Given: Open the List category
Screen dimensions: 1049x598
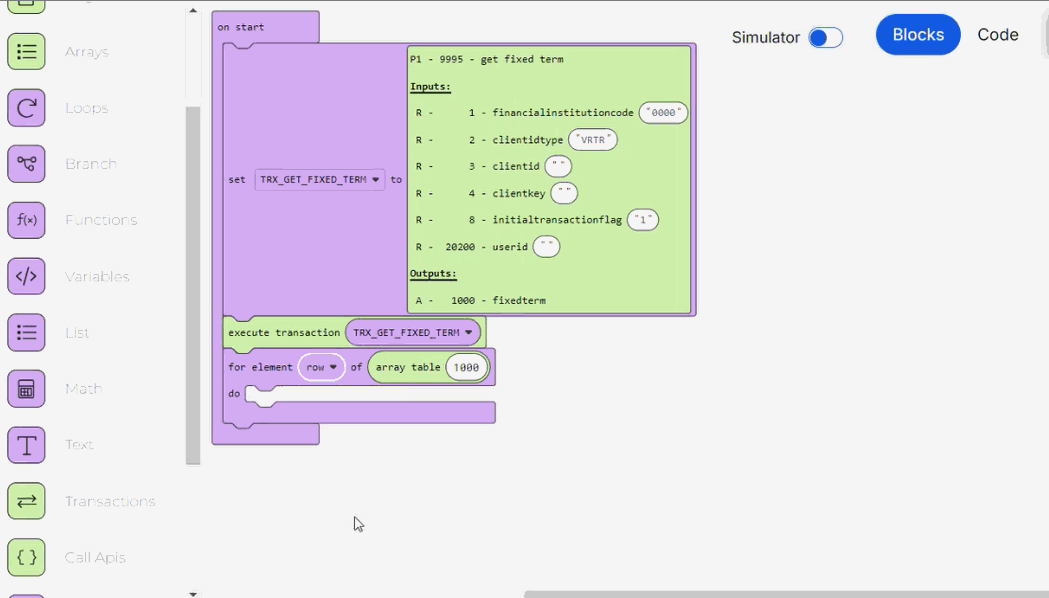Looking at the screenshot, I should click(27, 332).
